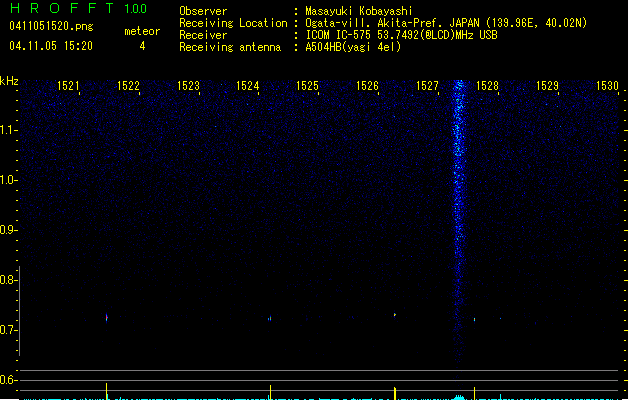Click the HROFFT 1.0.0 title text

tap(79, 8)
